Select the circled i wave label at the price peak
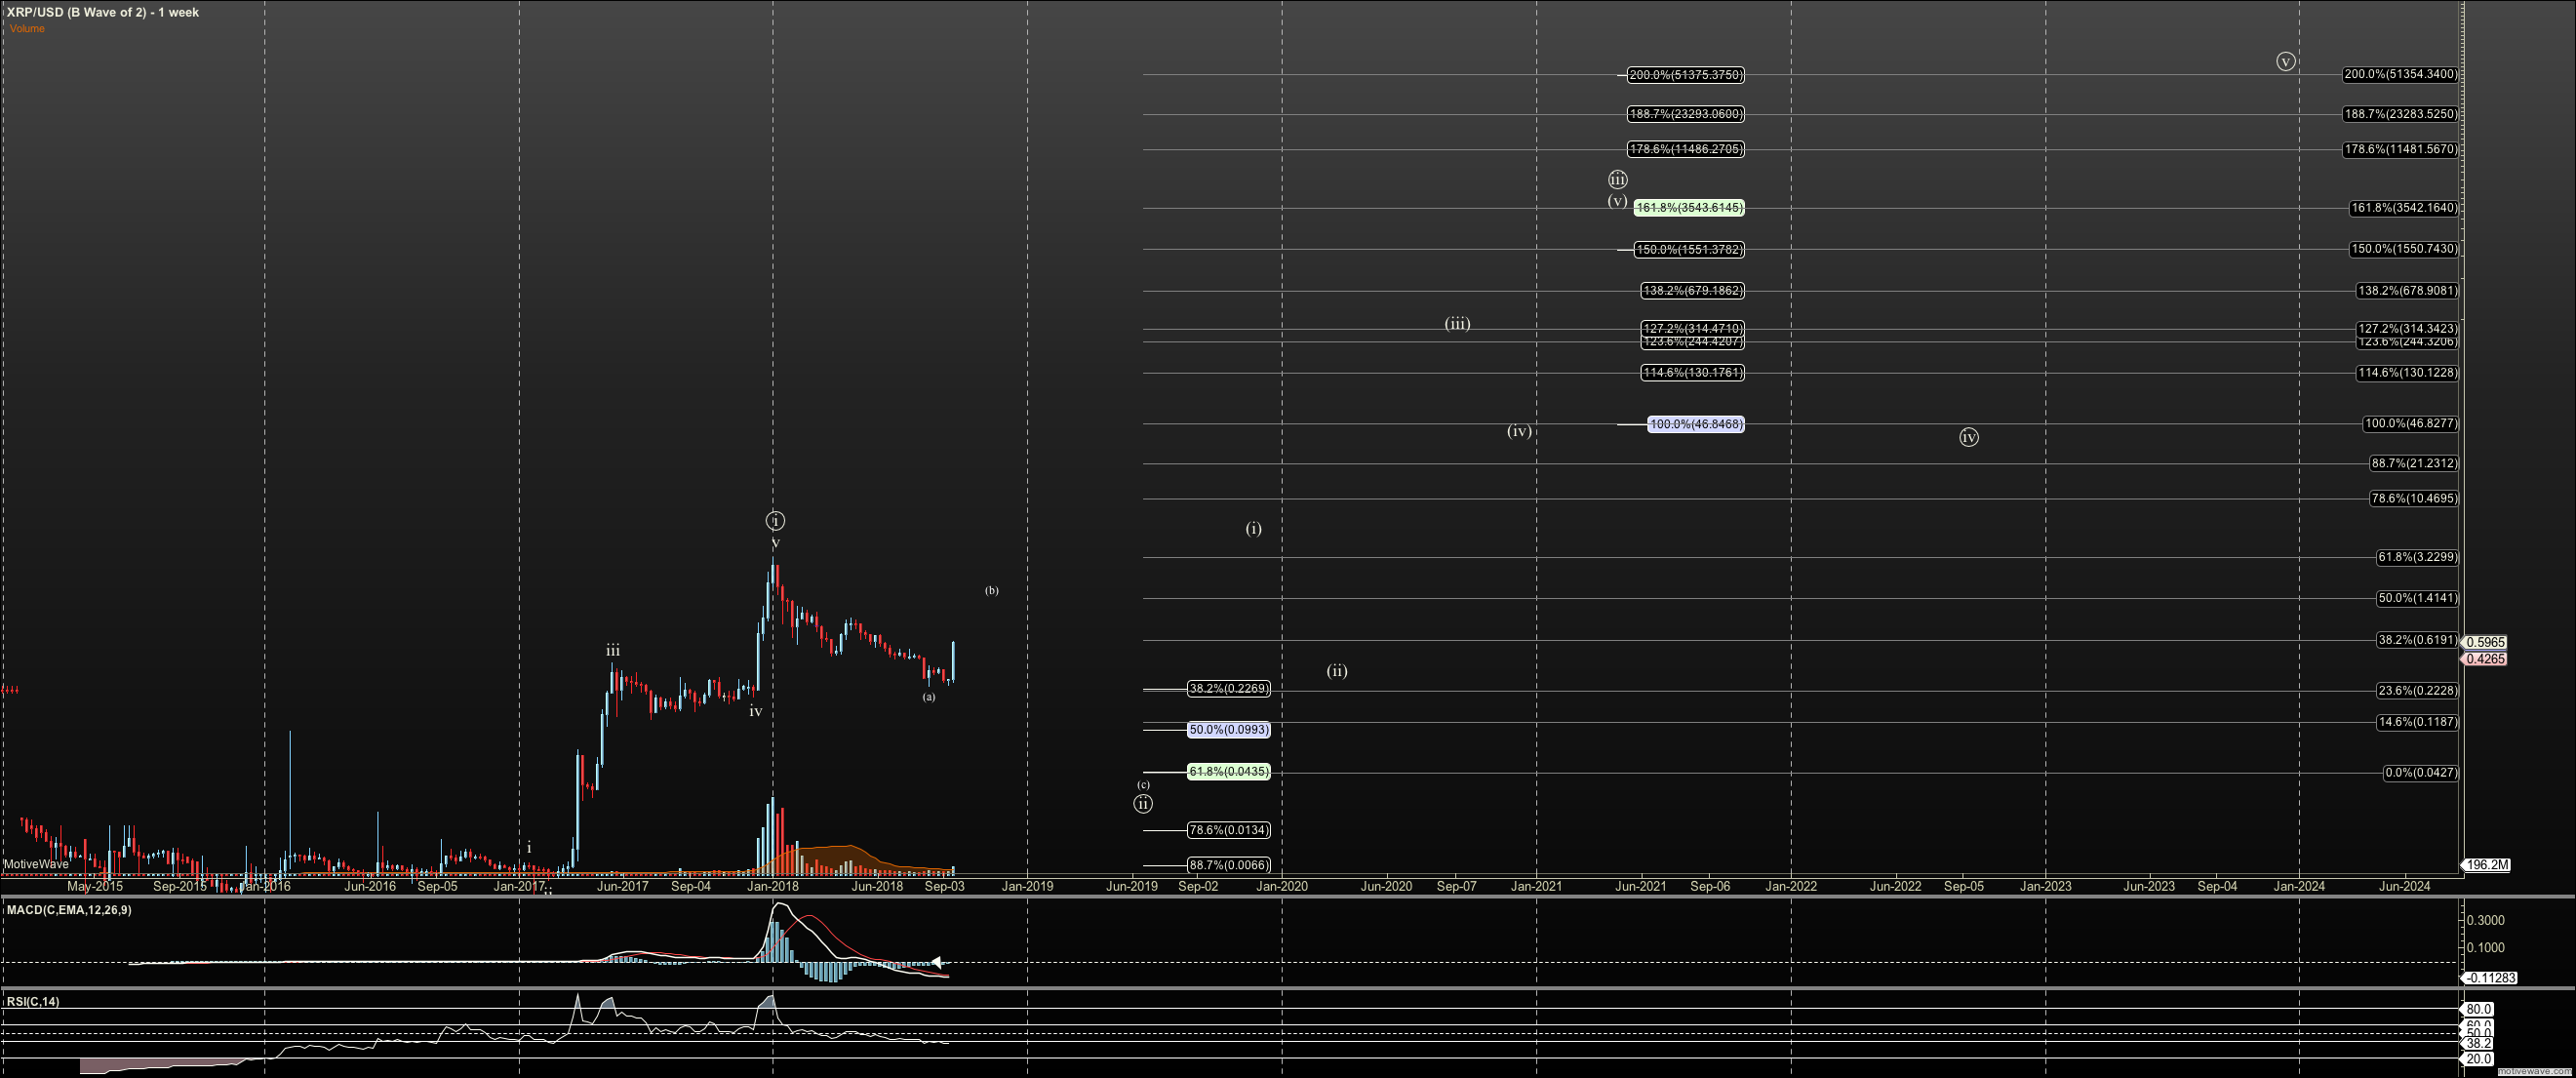Image resolution: width=2576 pixels, height=1078 pixels. point(775,521)
